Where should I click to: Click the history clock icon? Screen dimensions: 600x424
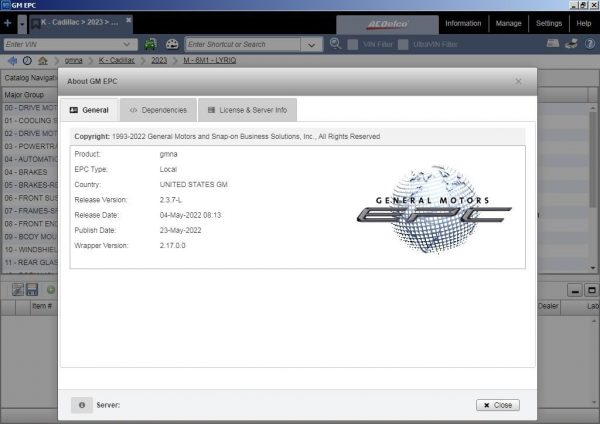click(x=27, y=60)
